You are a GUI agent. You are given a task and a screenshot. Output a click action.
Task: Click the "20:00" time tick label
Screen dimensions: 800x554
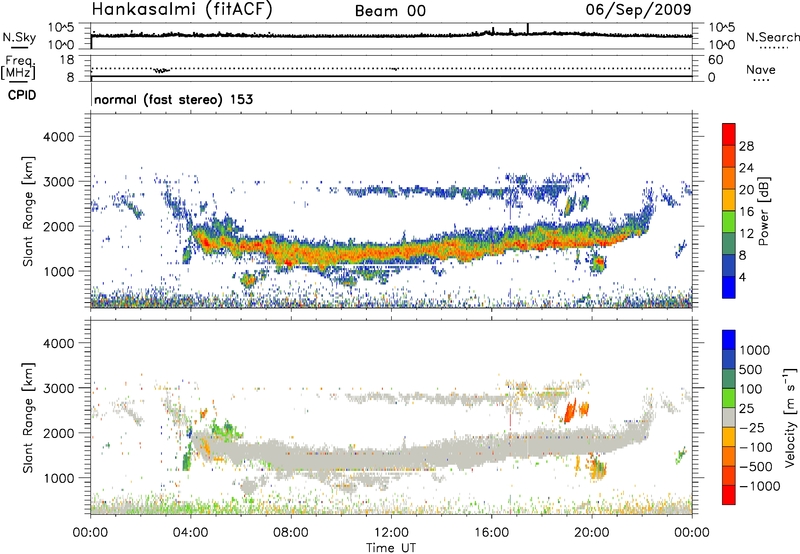point(592,533)
